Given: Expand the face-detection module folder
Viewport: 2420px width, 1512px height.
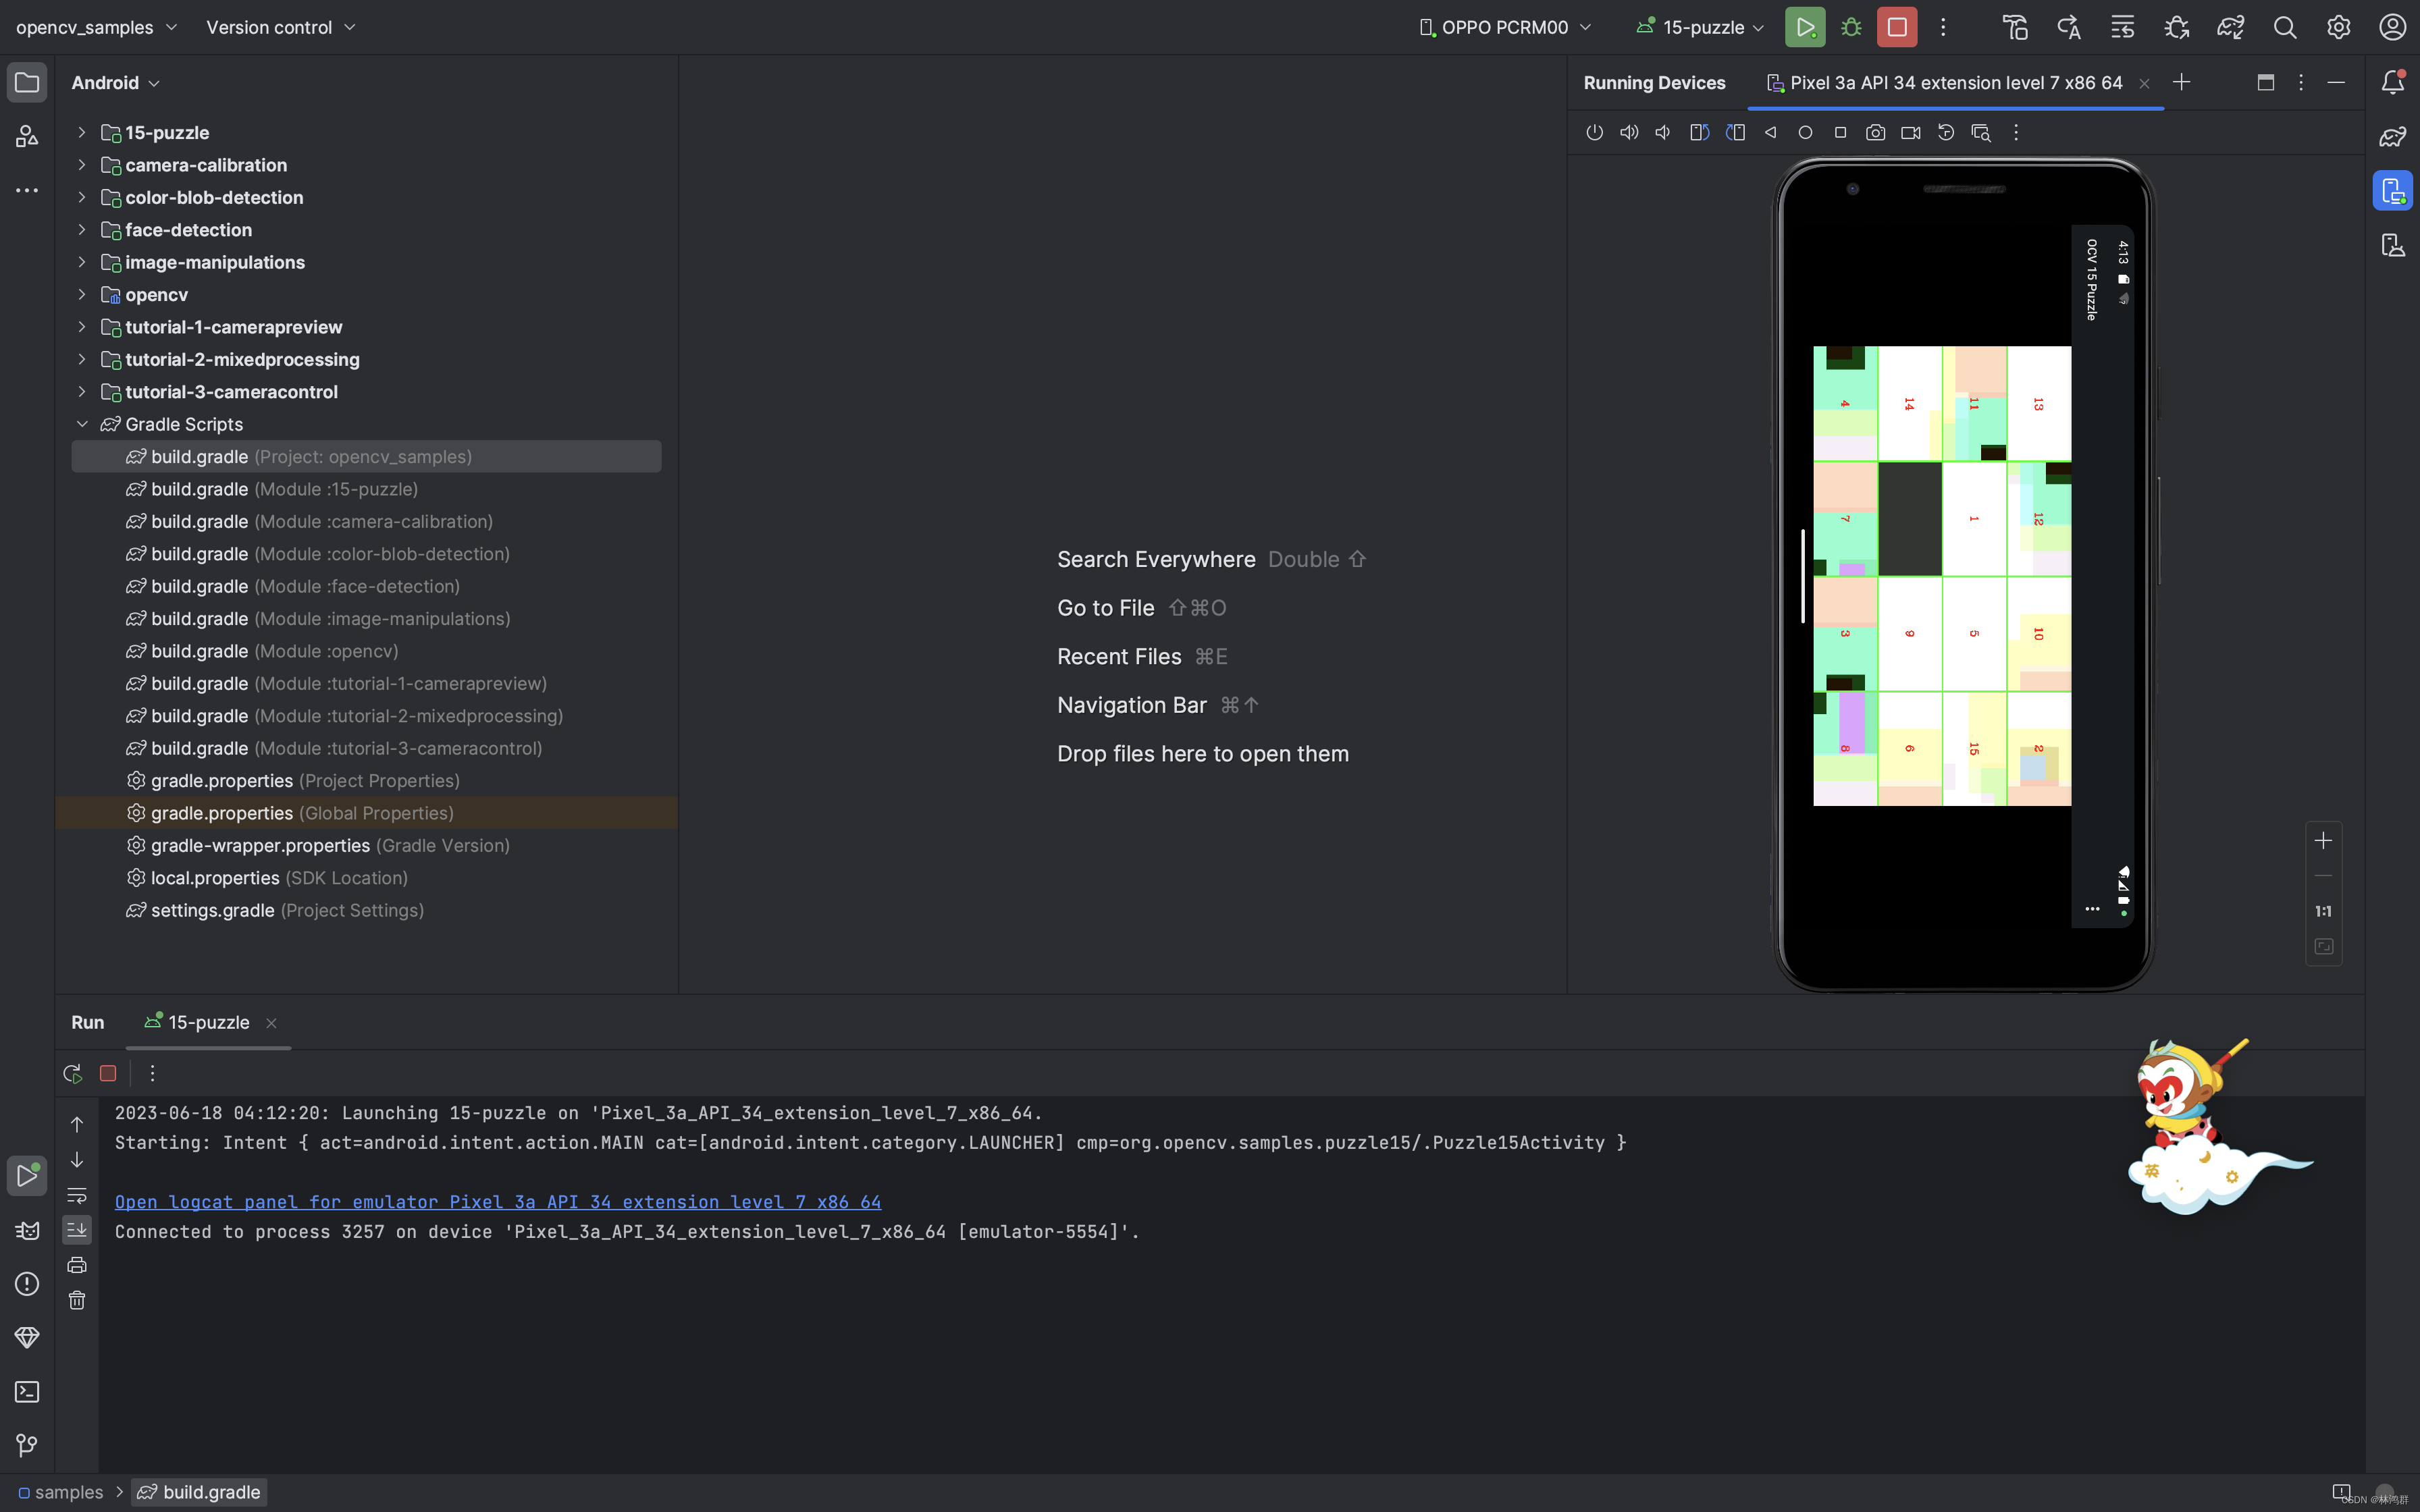Looking at the screenshot, I should click(82, 230).
